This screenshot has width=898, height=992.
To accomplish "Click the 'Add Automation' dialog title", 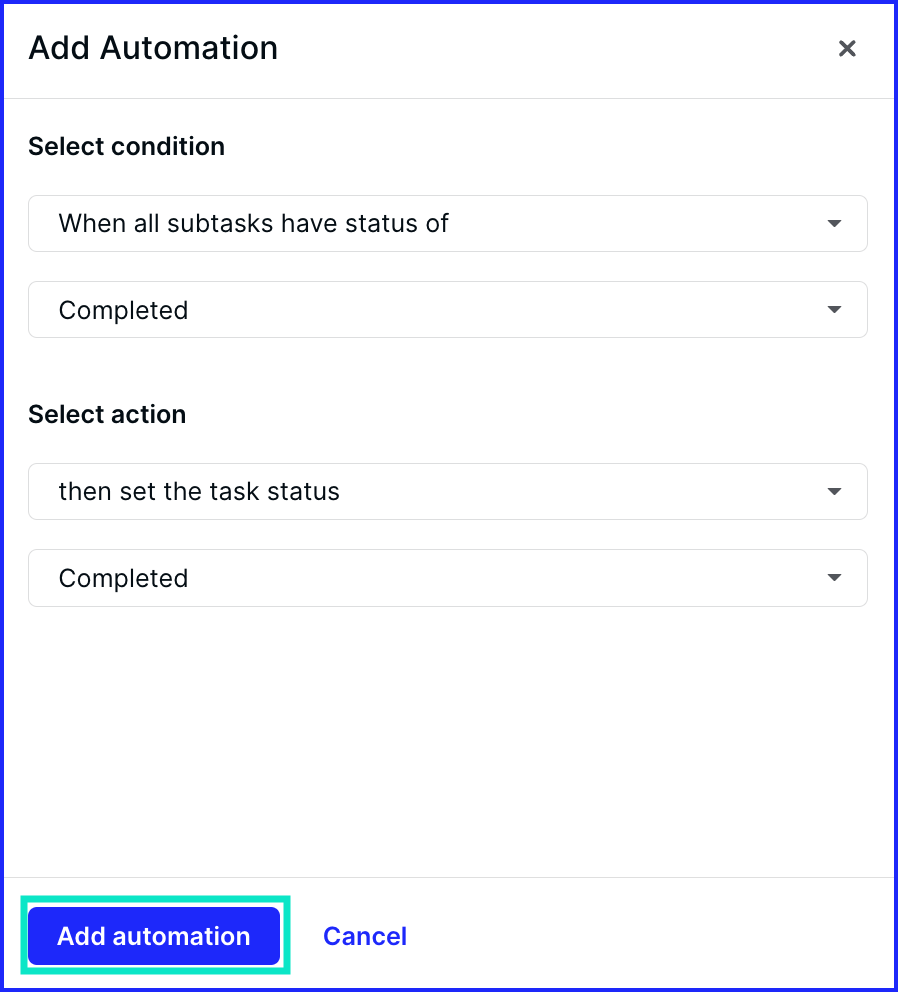I will pyautogui.click(x=153, y=48).
